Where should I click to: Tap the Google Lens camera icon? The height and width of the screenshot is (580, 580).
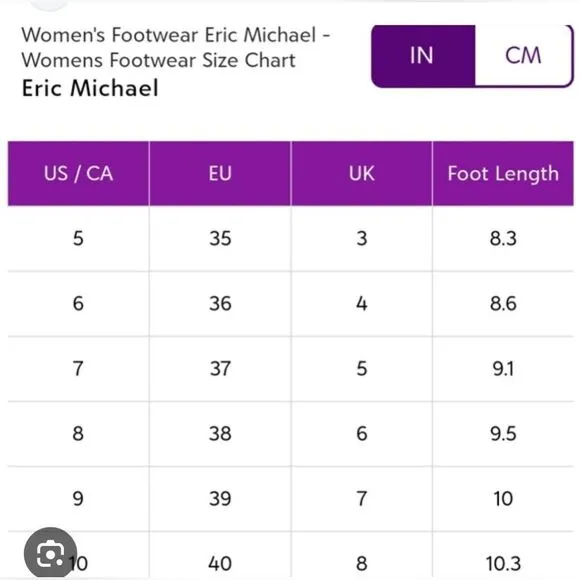(x=50, y=553)
